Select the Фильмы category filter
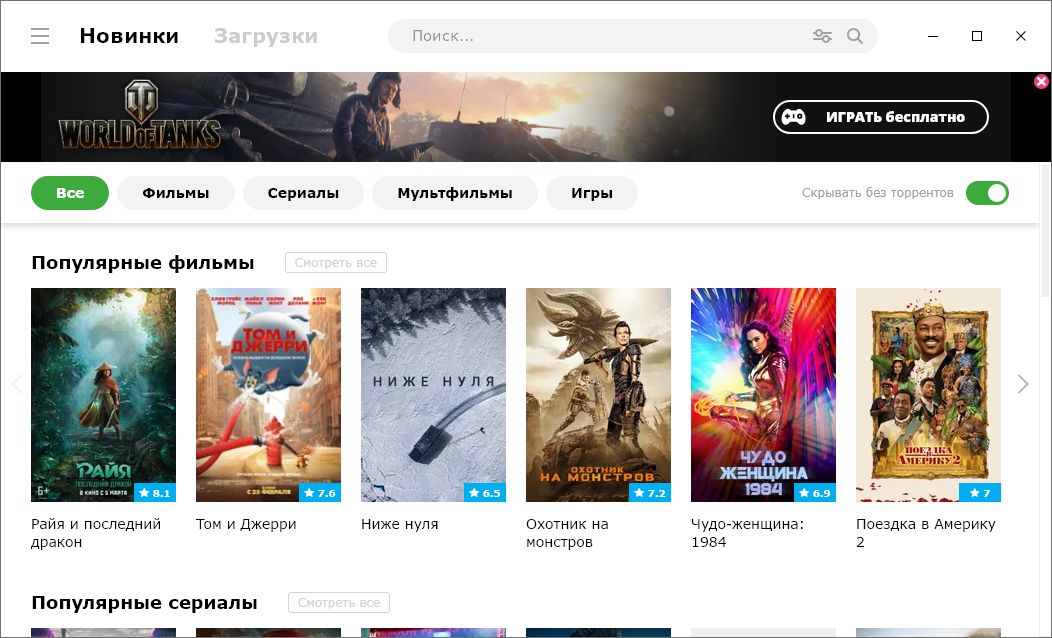The width and height of the screenshot is (1052, 638). [x=176, y=193]
